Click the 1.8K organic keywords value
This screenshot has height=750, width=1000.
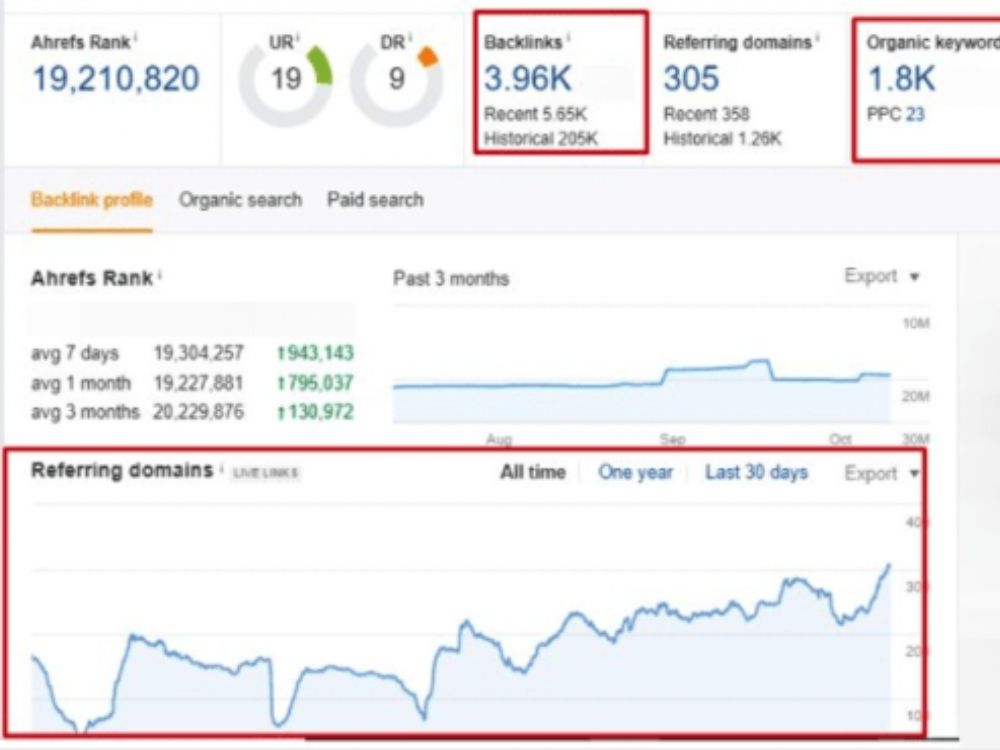(x=902, y=79)
